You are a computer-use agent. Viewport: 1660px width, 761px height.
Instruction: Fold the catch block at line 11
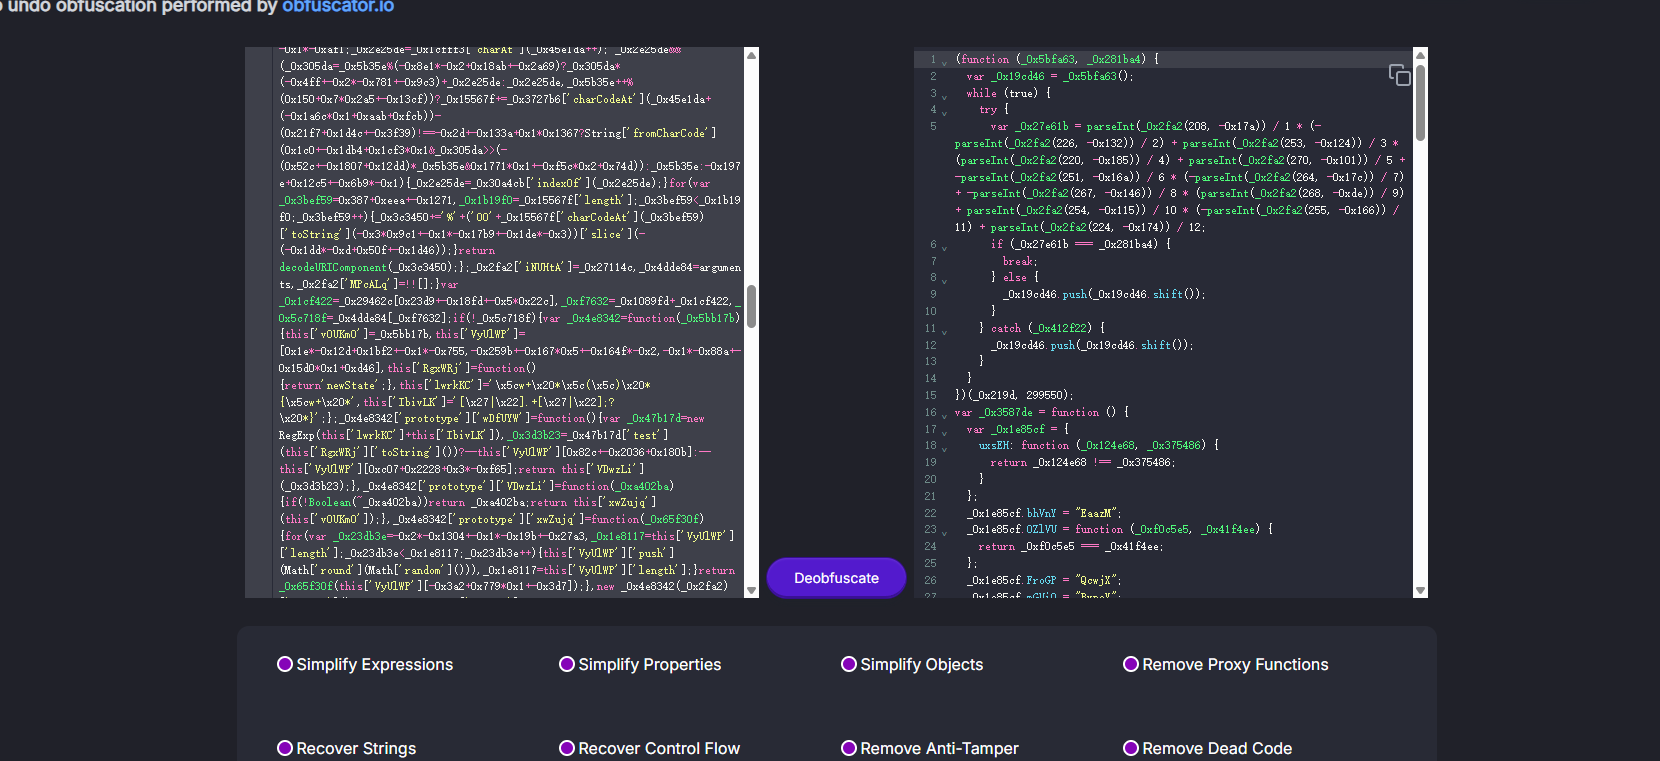click(x=945, y=330)
